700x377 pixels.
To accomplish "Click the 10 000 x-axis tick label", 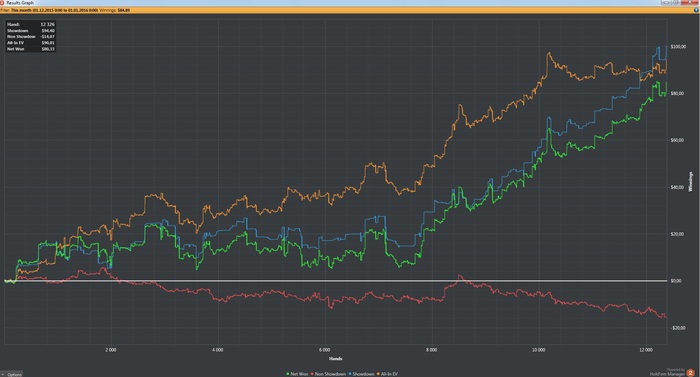I will [538, 350].
